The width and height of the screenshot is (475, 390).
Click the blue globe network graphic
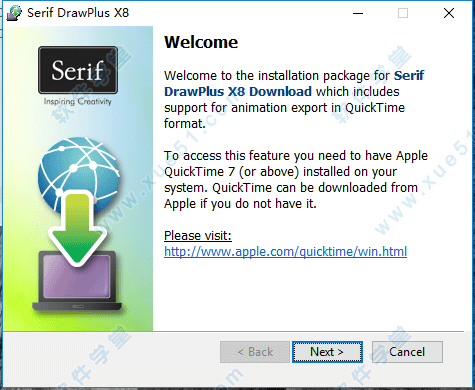(79, 173)
